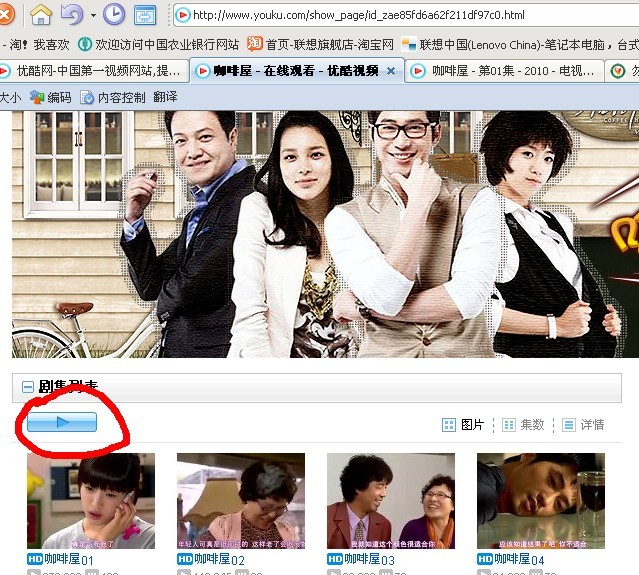
Task: Click the Lenovo China bookmark icon
Action: click(409, 44)
